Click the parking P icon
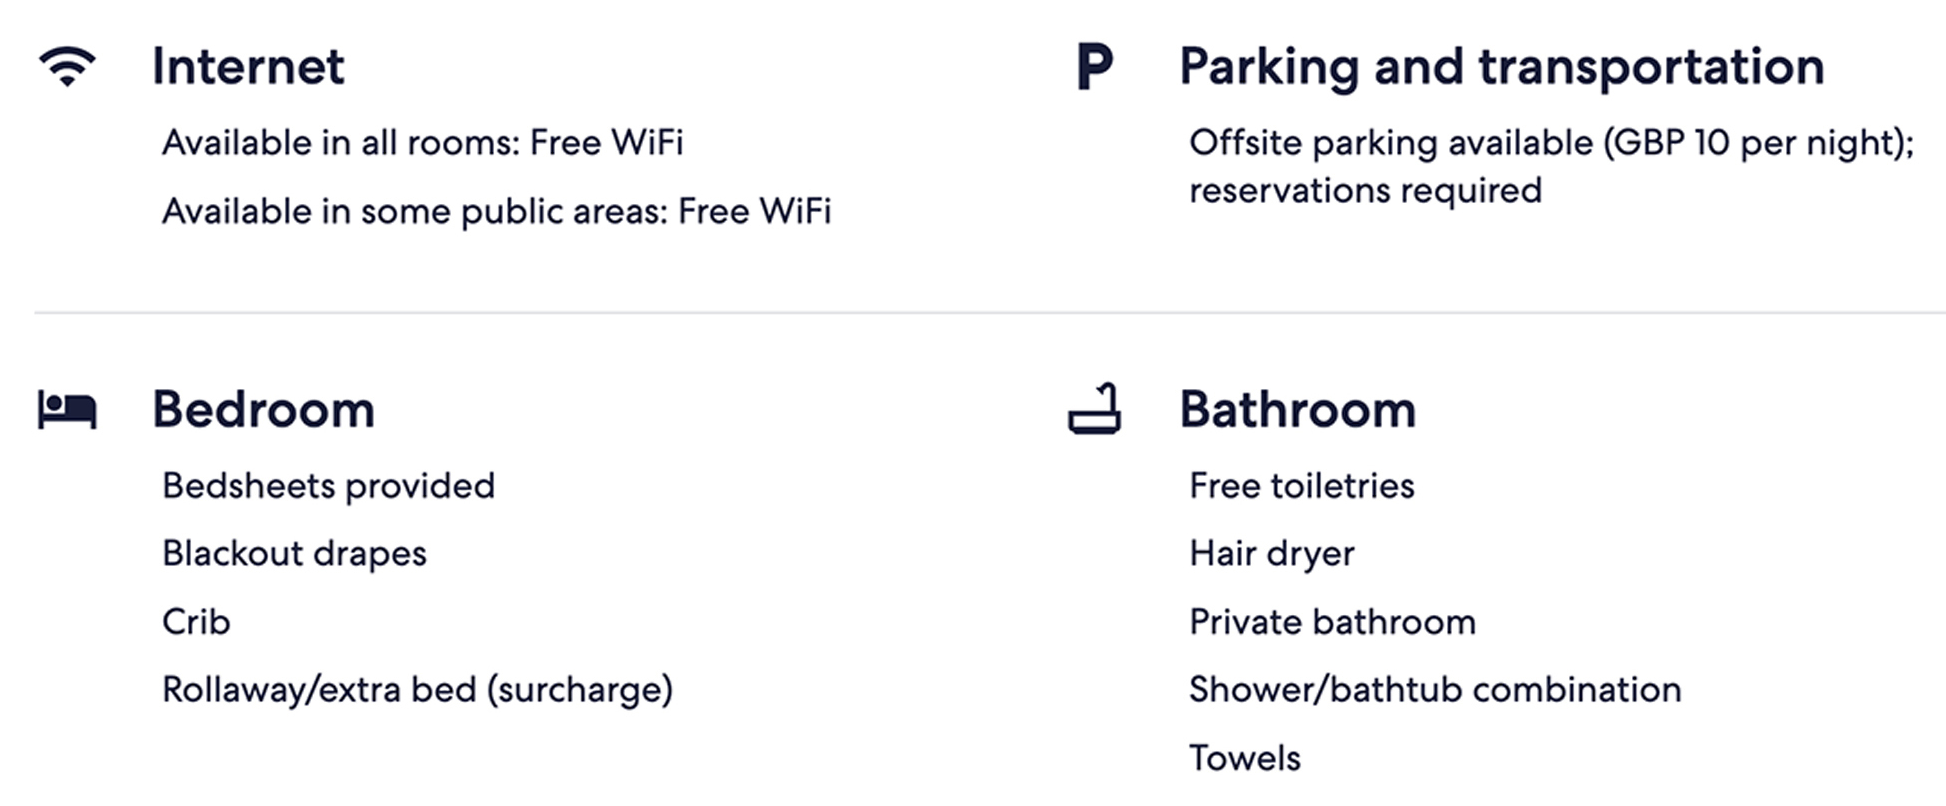 (1094, 67)
